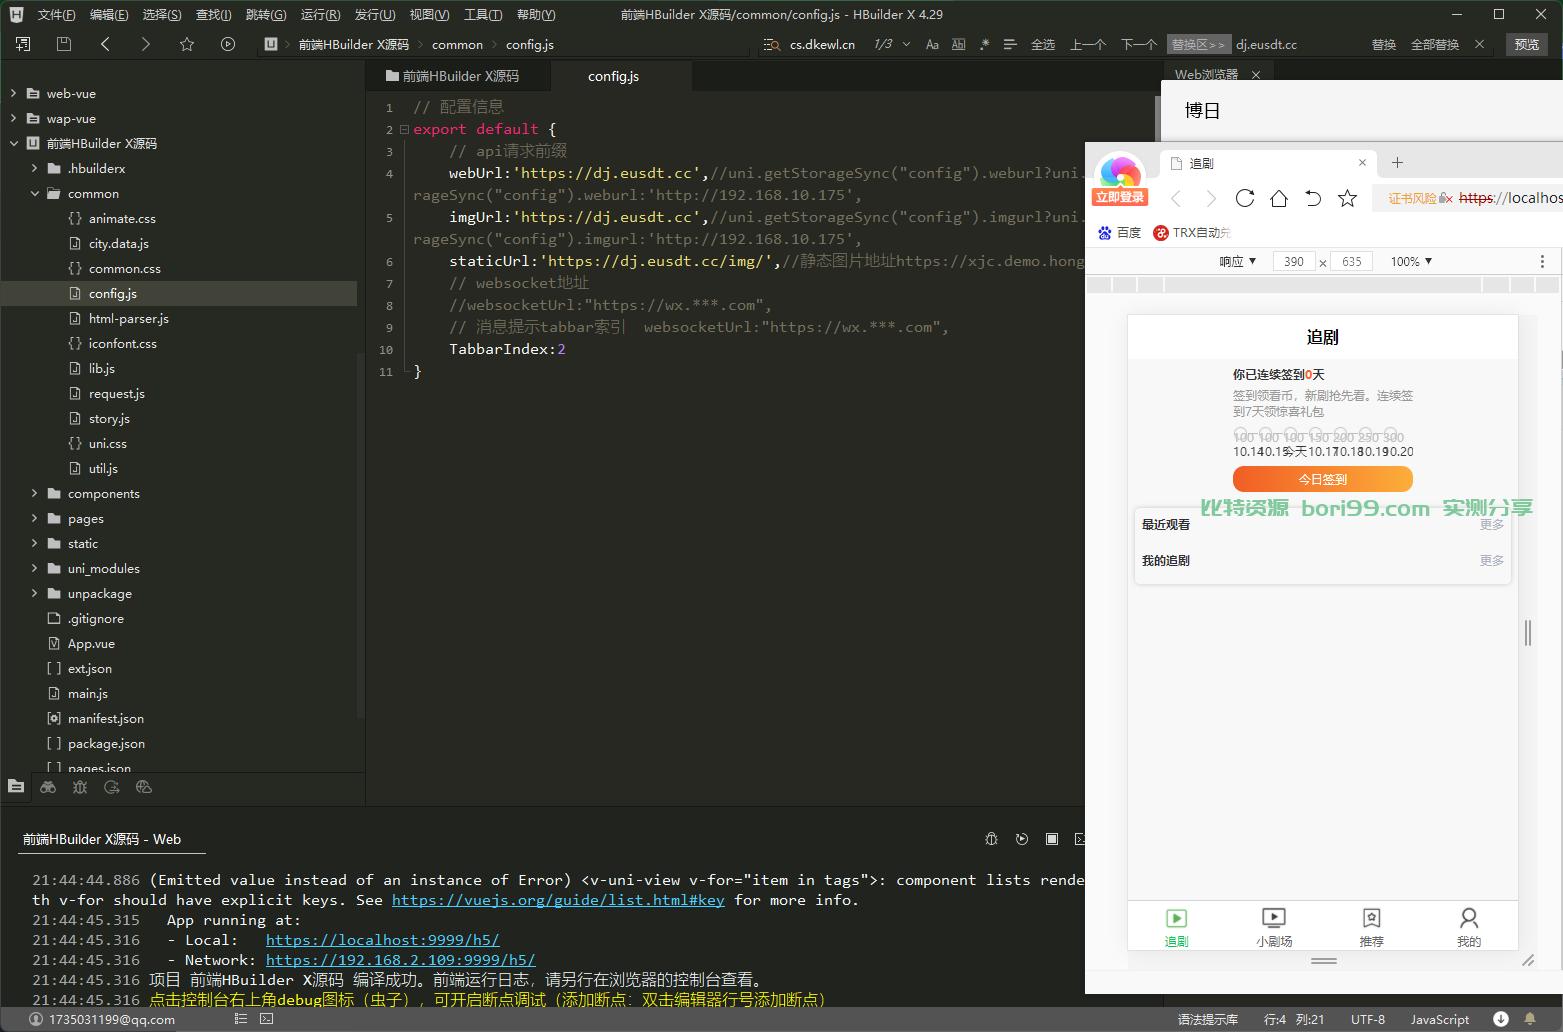Bookmark page with browser star icon
1563x1032 pixels.
[x=1348, y=198]
